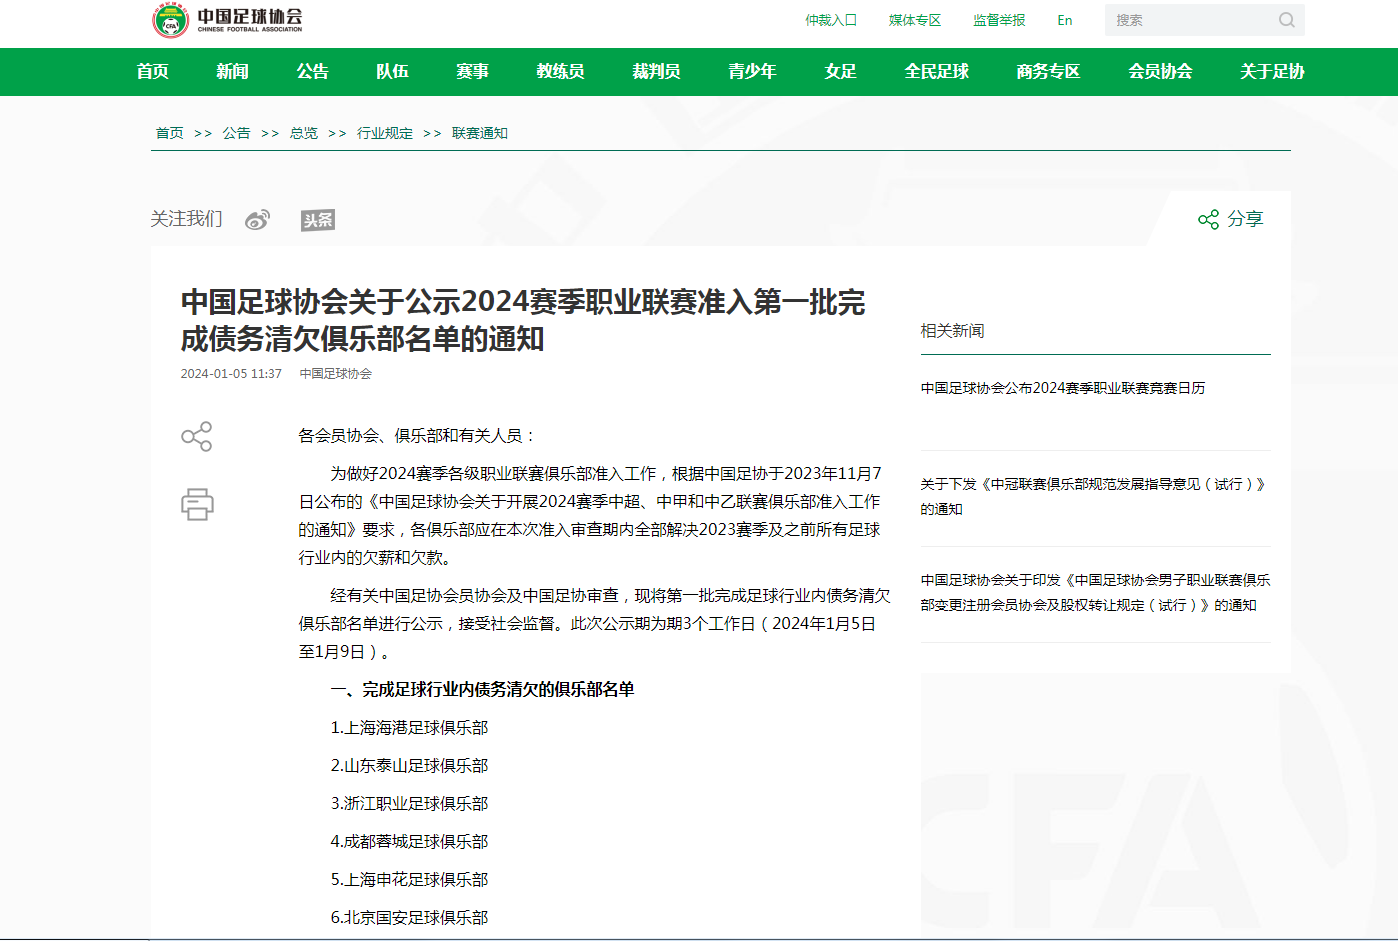Go to 首页 in green navigation bar

click(x=153, y=72)
